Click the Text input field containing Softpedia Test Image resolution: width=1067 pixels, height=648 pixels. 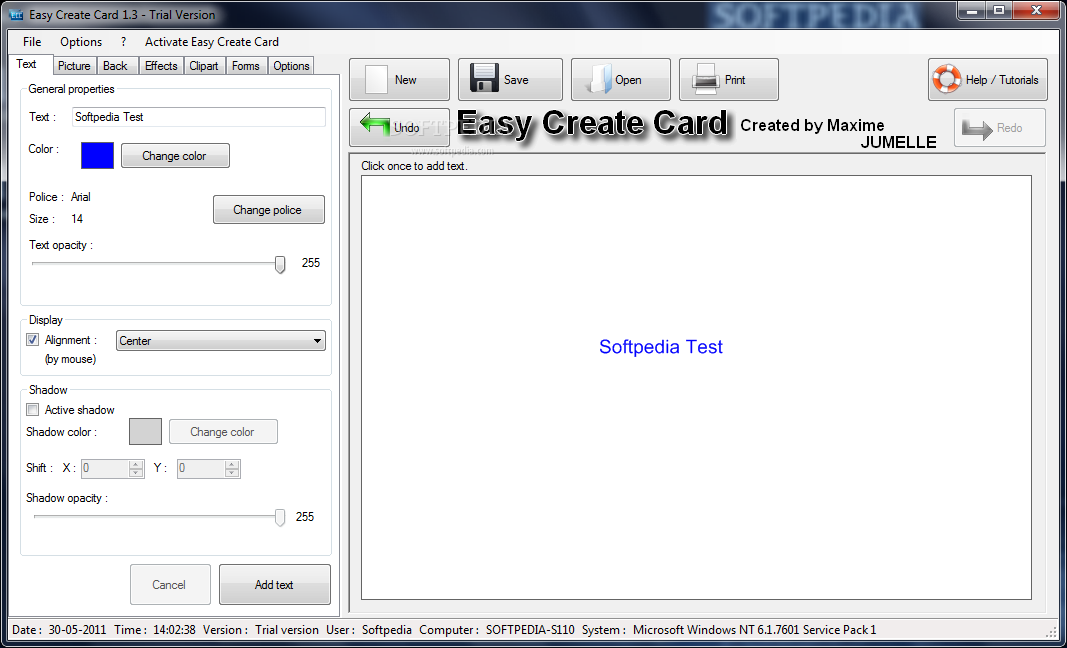(199, 117)
